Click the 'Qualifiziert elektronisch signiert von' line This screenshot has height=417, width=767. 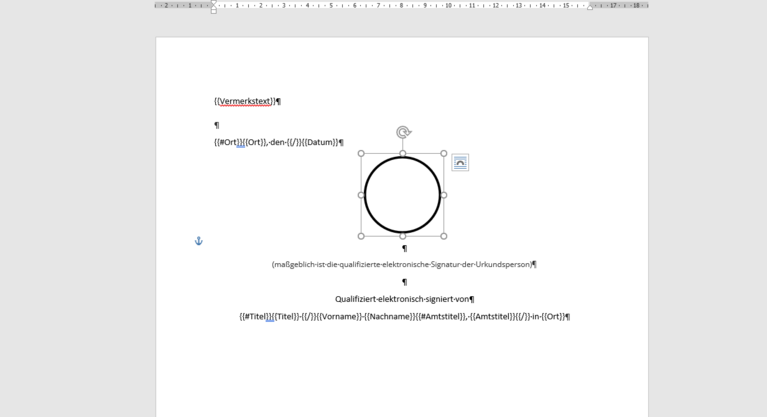pos(402,299)
